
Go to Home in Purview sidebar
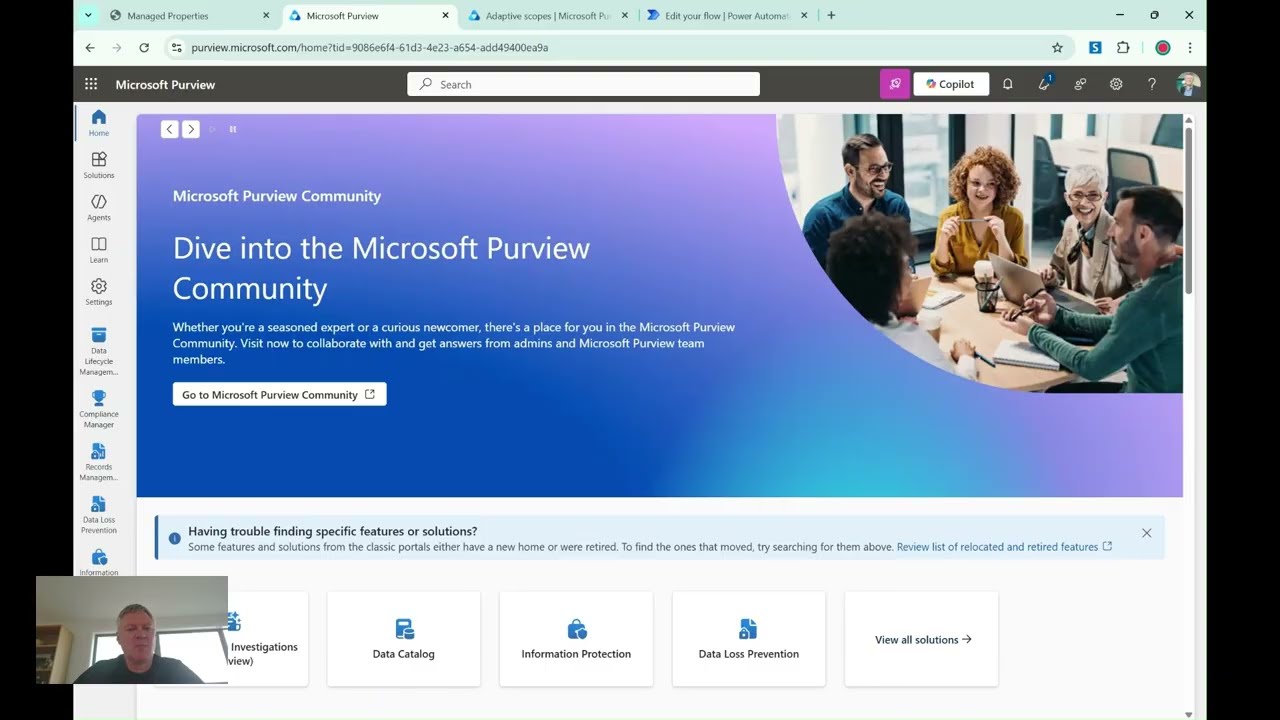point(99,123)
